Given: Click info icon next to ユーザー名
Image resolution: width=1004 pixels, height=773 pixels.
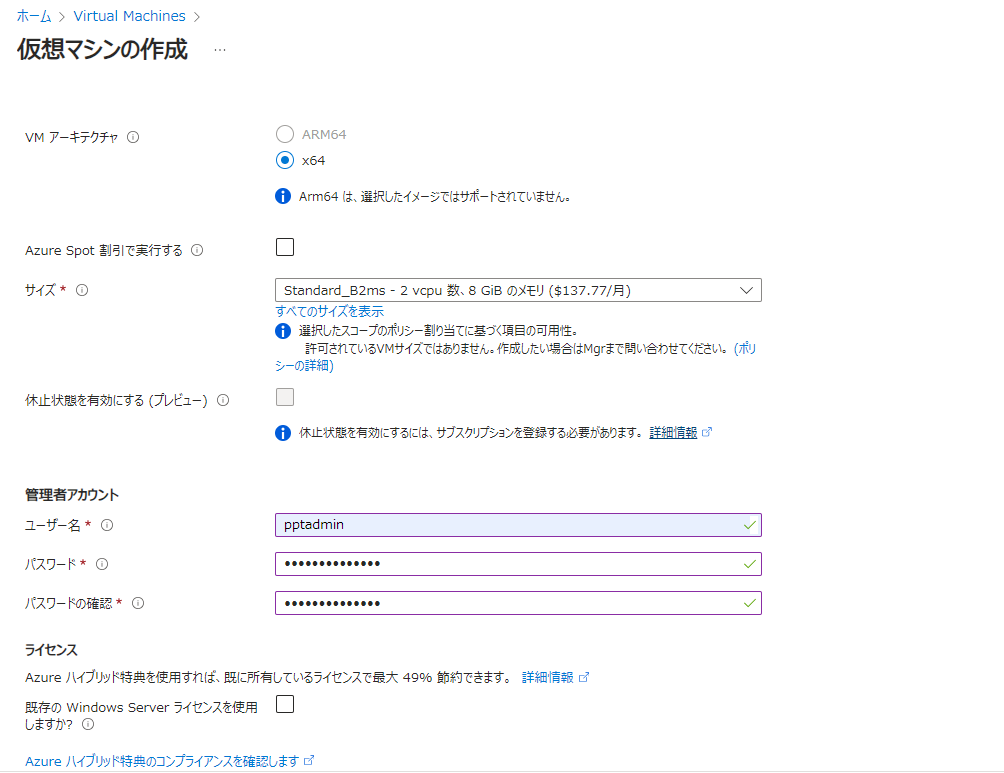Looking at the screenshot, I should coord(107,525).
